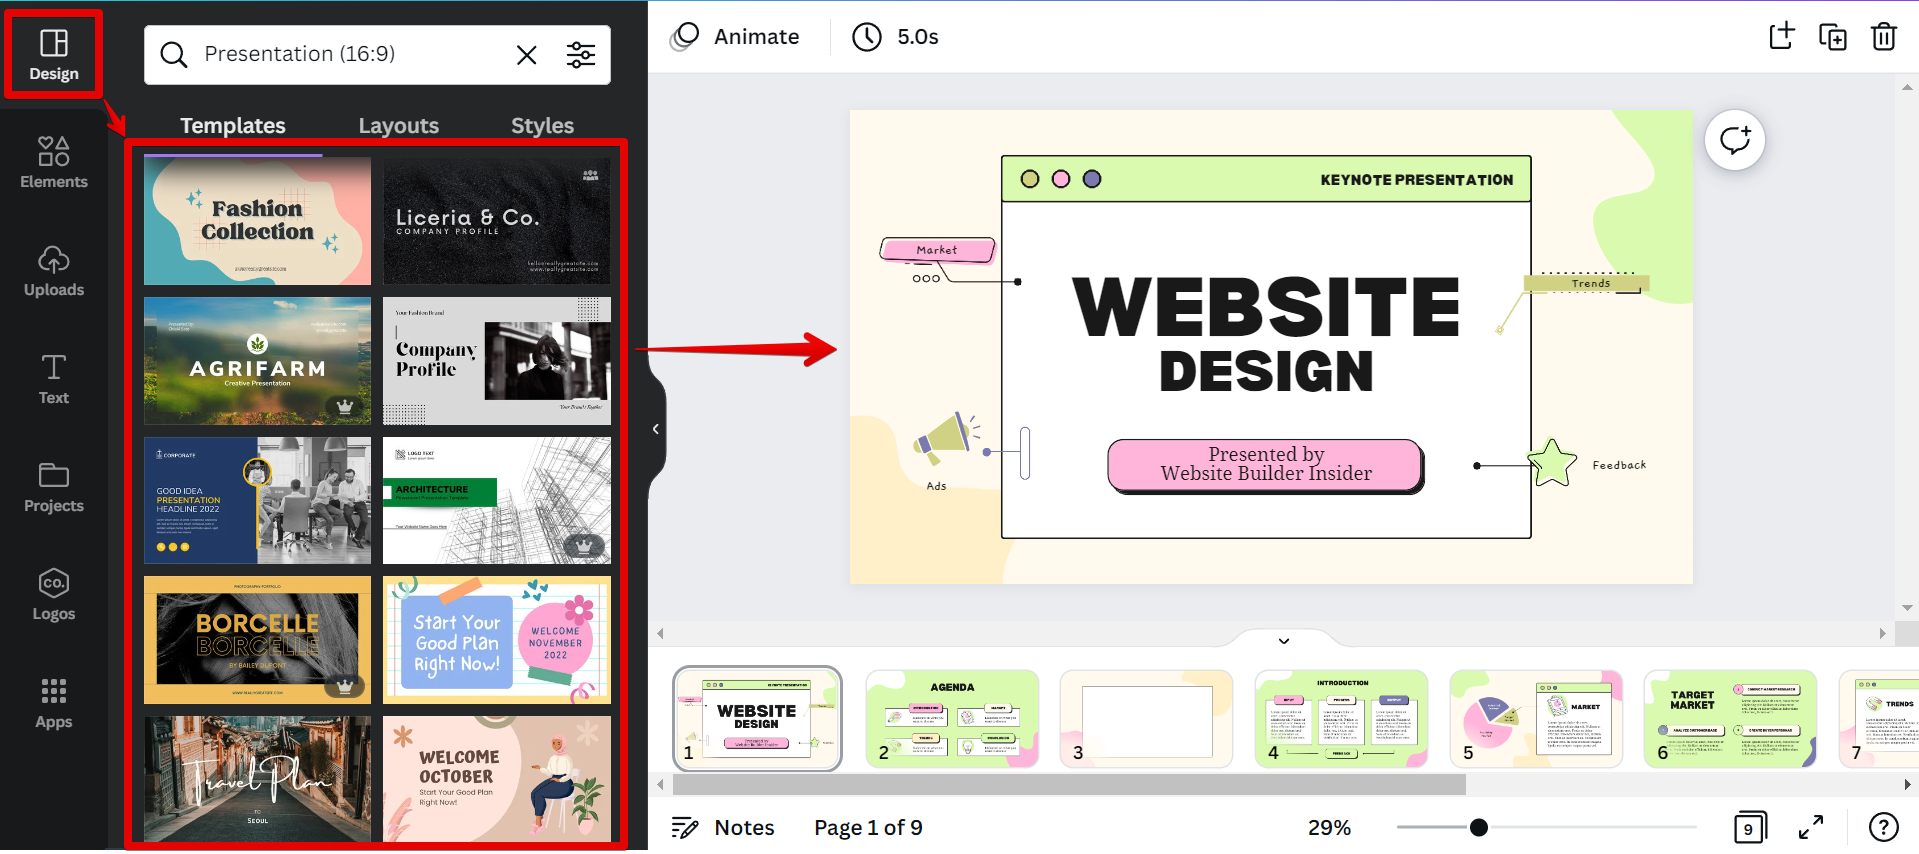This screenshot has width=1919, height=854.
Task: Open the Apps panel
Action: tap(54, 703)
